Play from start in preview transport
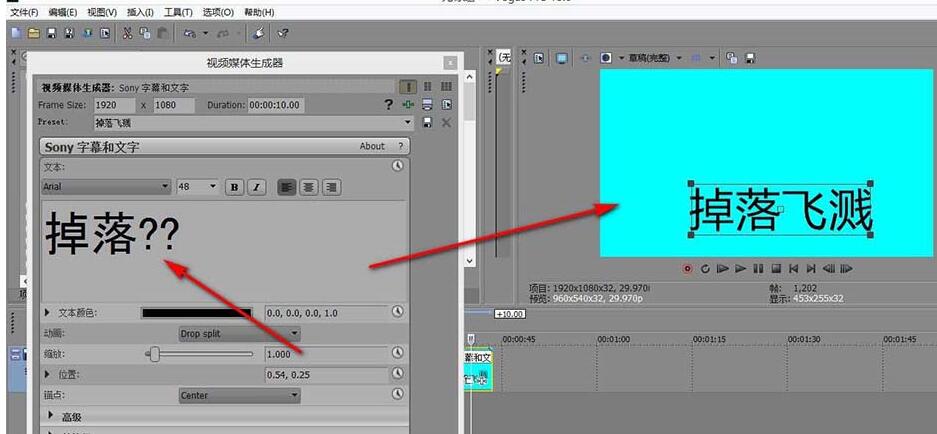Screen dimensions: 937x434 (x=723, y=269)
